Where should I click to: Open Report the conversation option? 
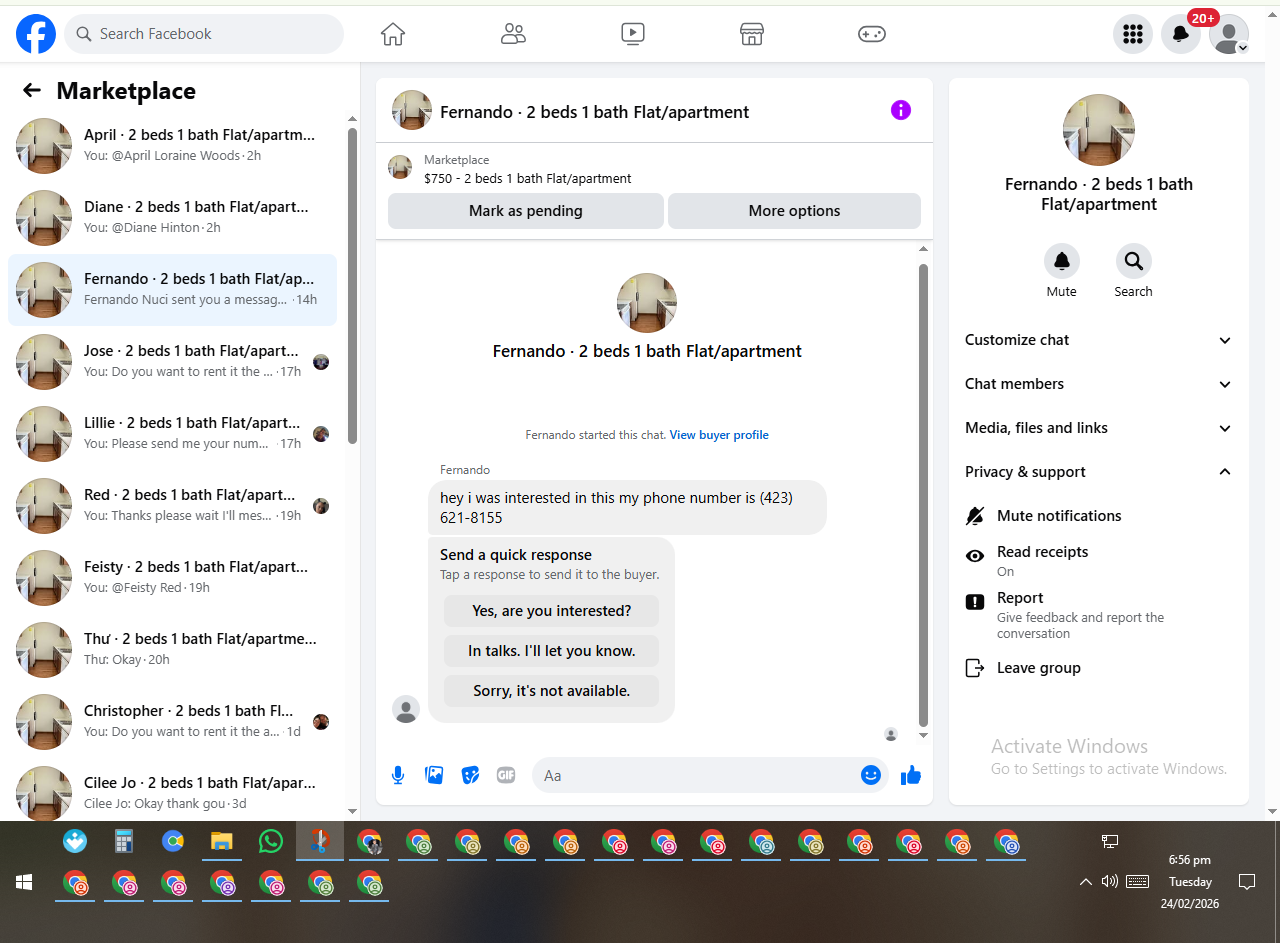1098,615
